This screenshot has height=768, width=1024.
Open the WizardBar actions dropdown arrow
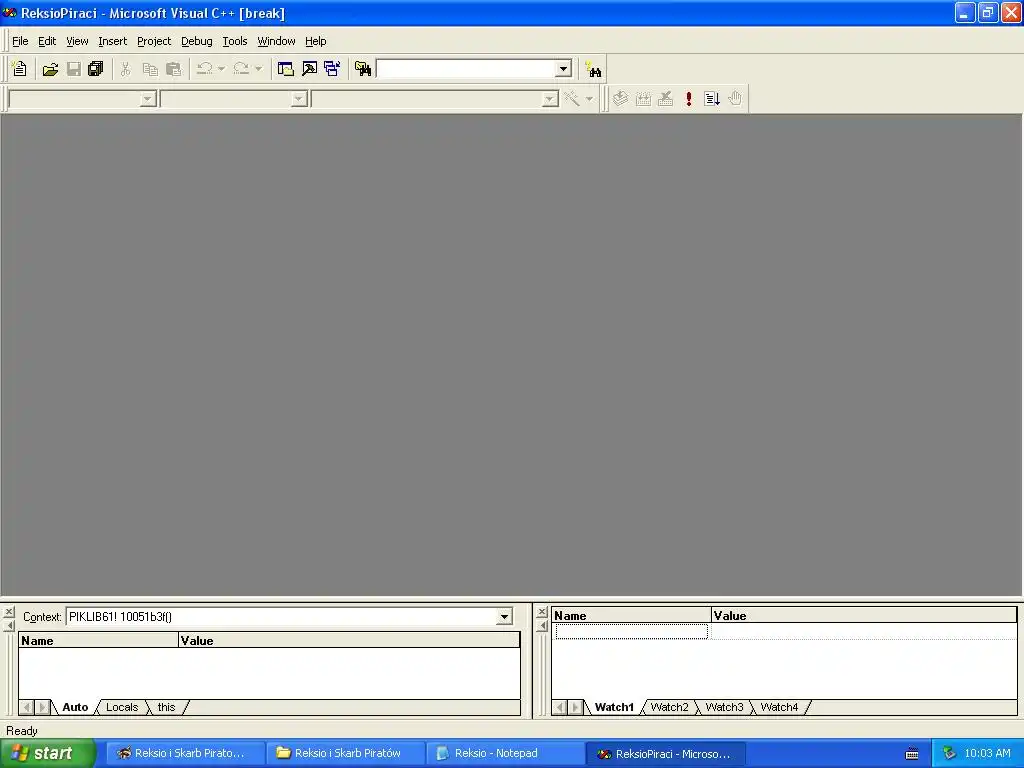coord(589,99)
